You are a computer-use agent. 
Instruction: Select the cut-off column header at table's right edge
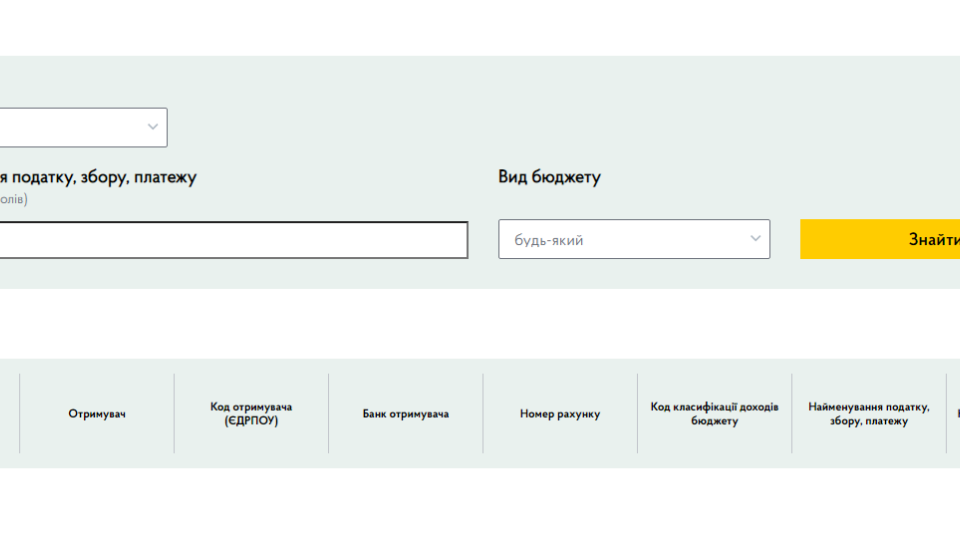(x=953, y=414)
